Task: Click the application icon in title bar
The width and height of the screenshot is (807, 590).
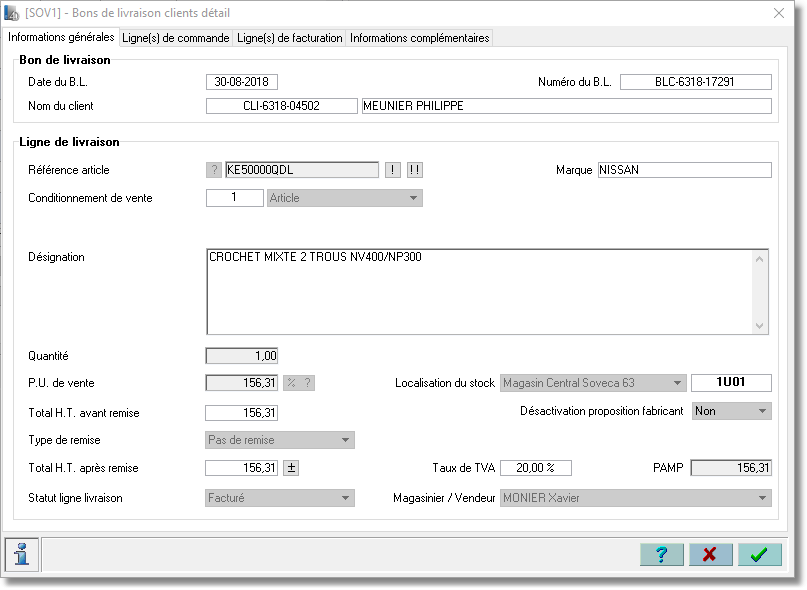Action: pos(11,13)
